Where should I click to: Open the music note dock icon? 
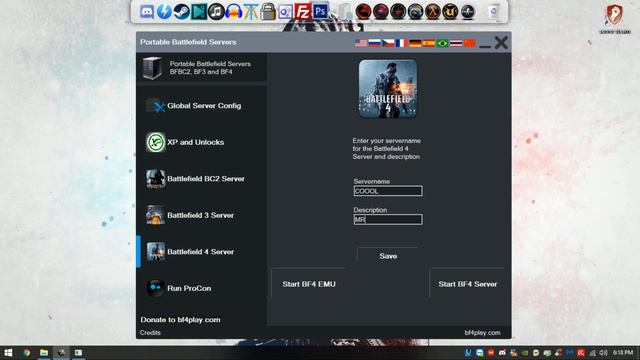(216, 11)
